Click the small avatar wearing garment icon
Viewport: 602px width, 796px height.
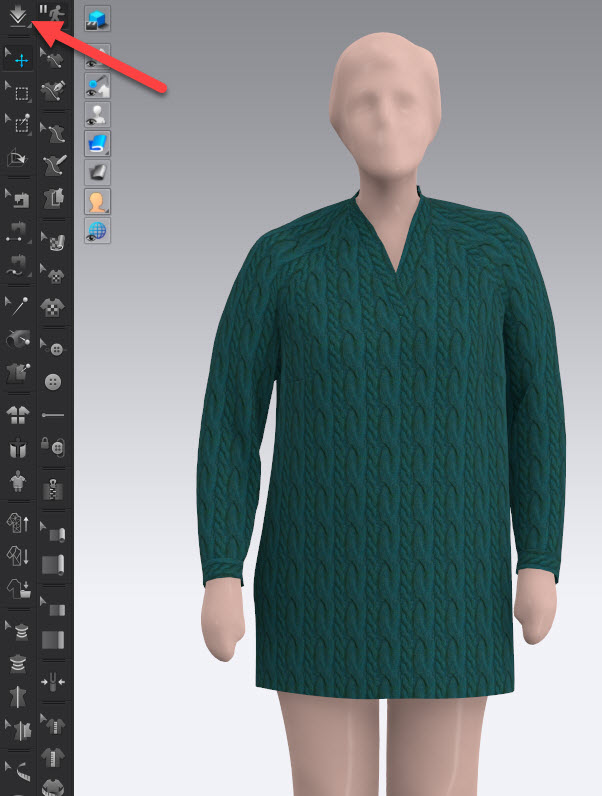click(18, 481)
